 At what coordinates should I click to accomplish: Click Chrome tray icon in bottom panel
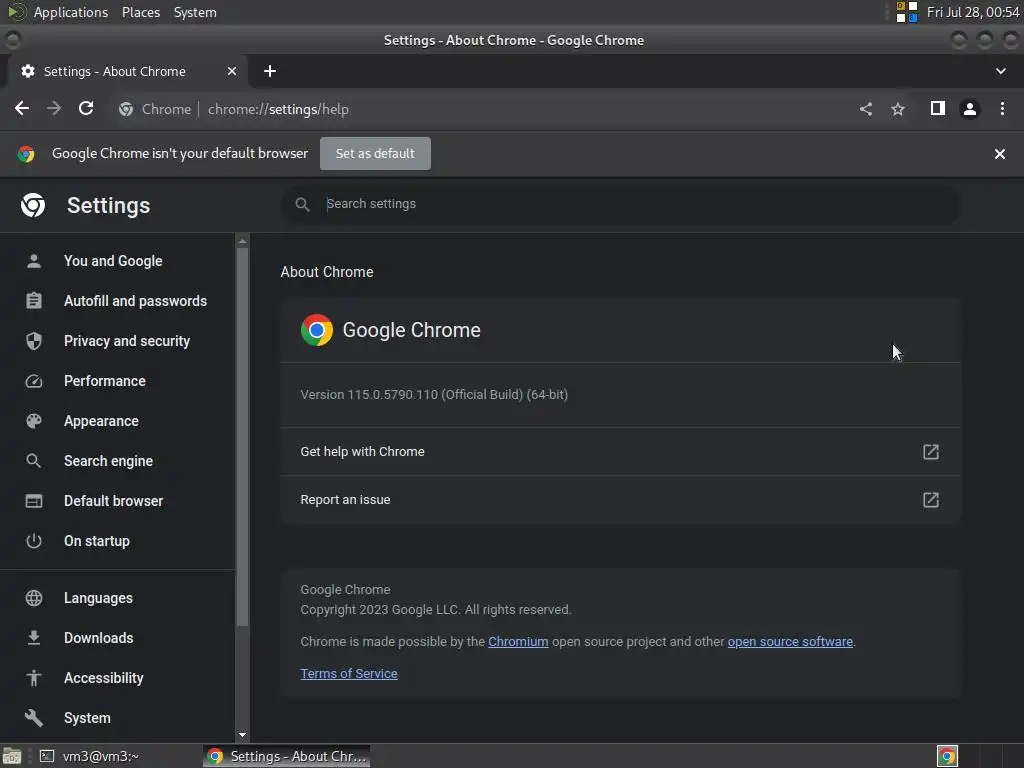[x=947, y=756]
